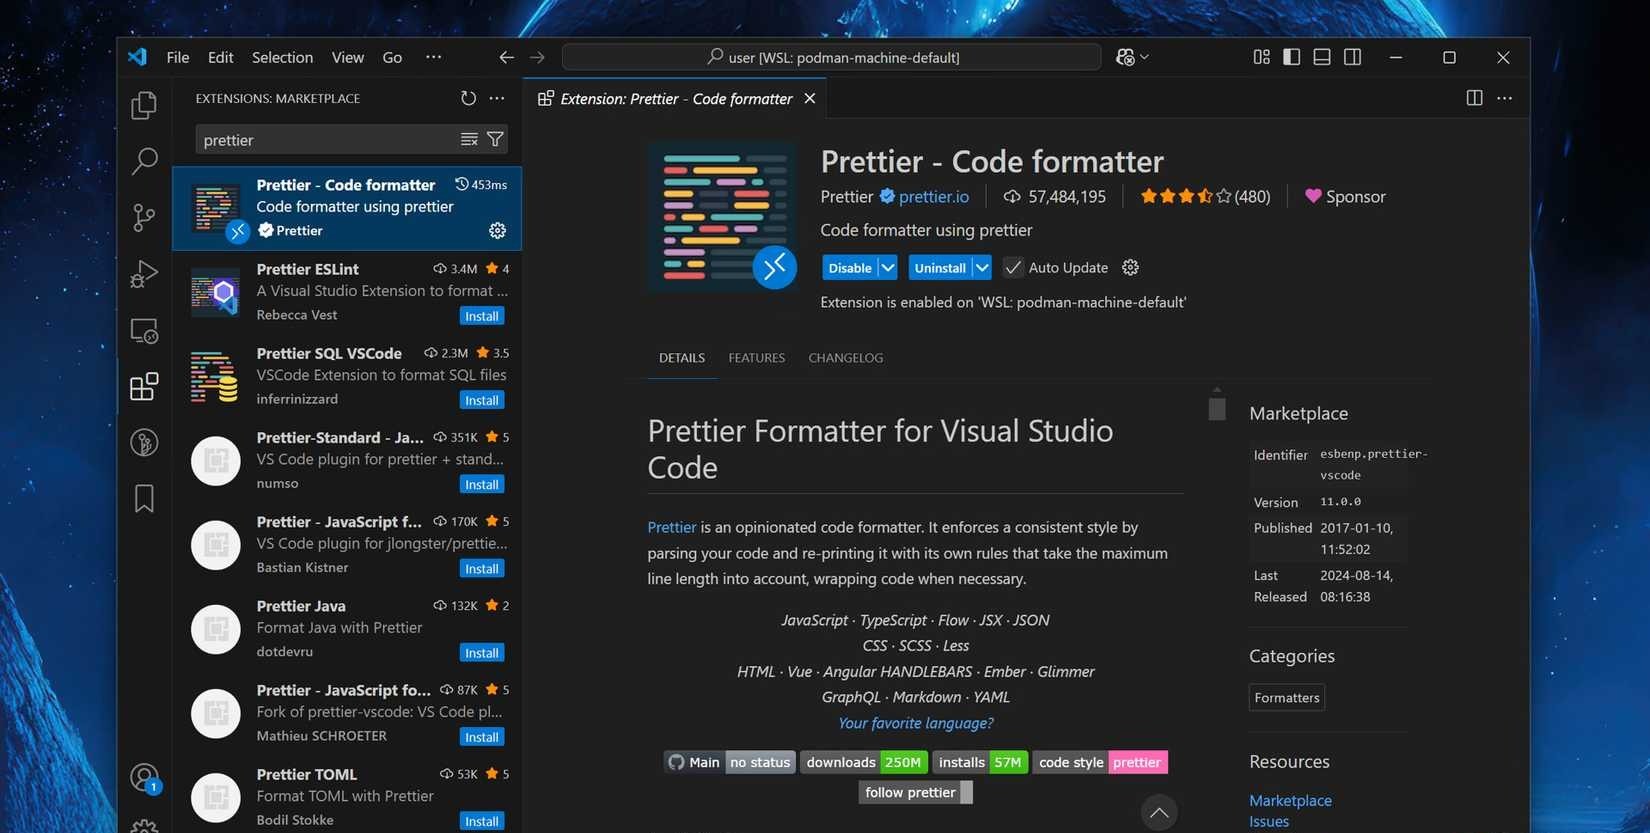Install the Prettier ESLint extension

click(x=482, y=316)
